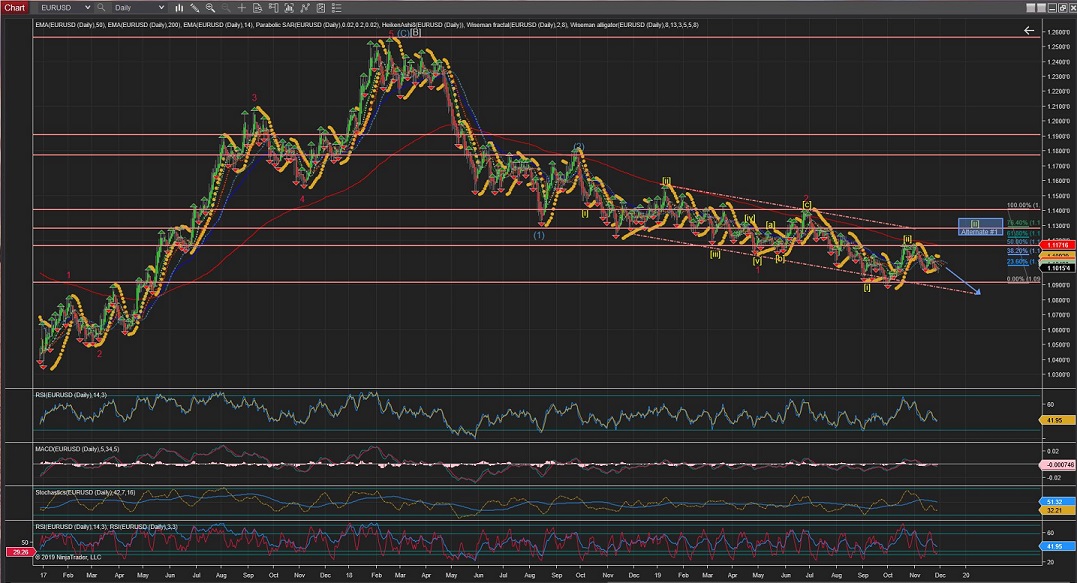
Task: Select the Chart tab label
Action: coord(13,7)
